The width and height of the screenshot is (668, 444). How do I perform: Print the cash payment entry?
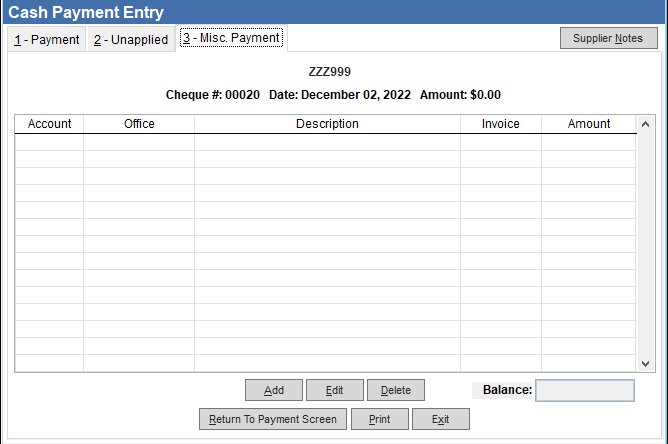[379, 419]
